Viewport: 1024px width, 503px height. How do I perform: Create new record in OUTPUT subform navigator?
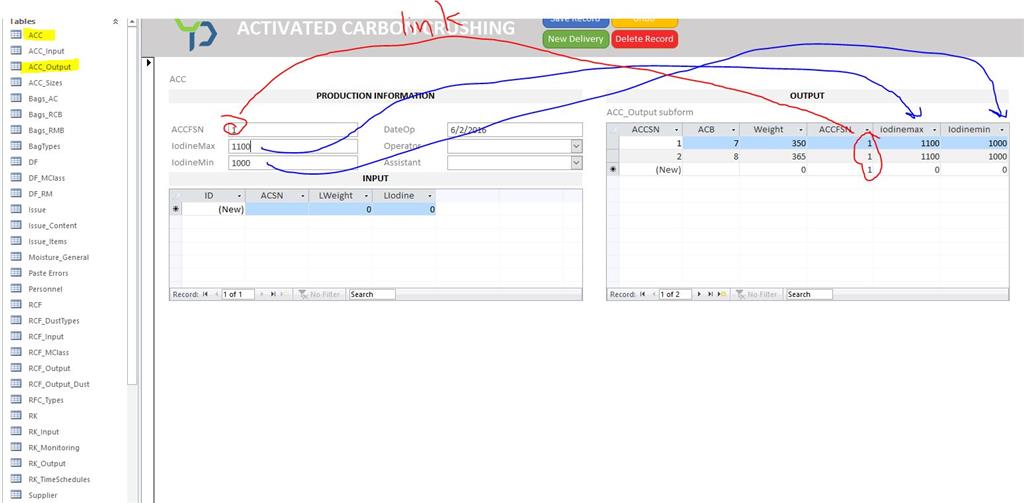[722, 295]
